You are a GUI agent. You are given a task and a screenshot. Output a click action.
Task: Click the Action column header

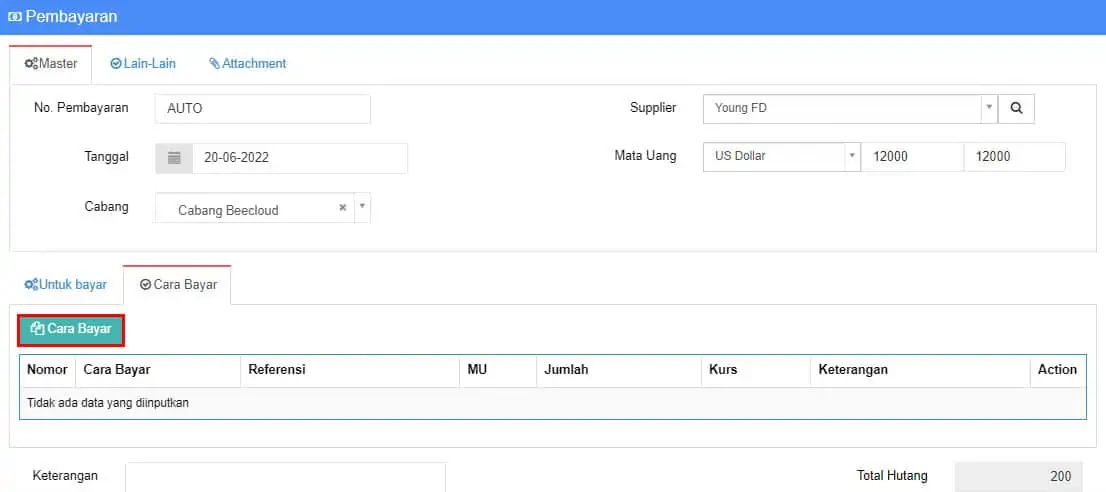coord(1057,370)
